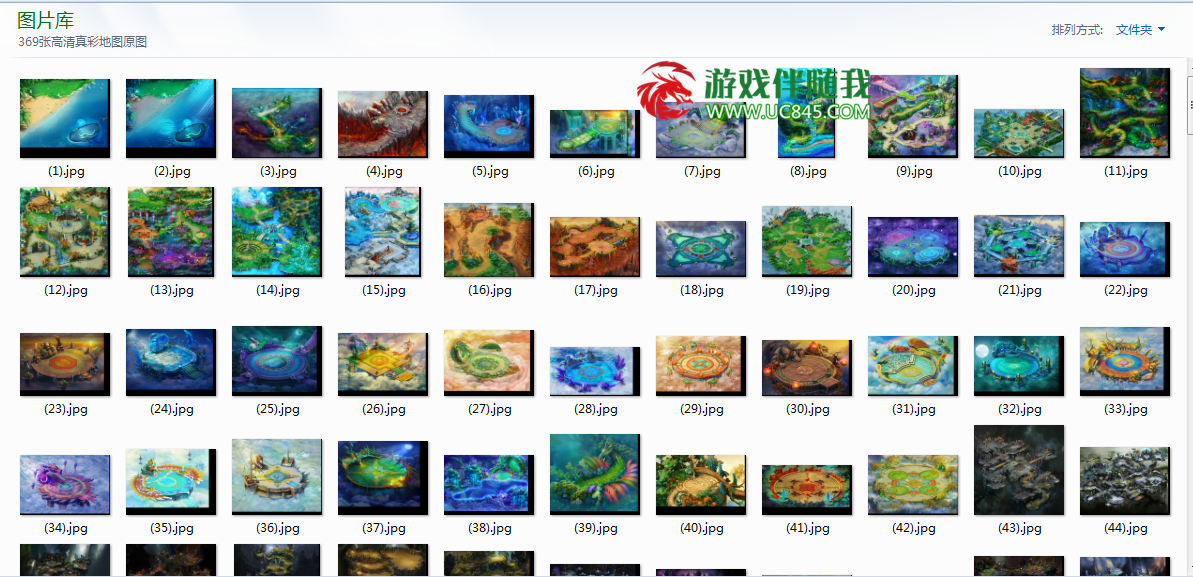Select thumbnail of (28).jpg

tap(595, 371)
